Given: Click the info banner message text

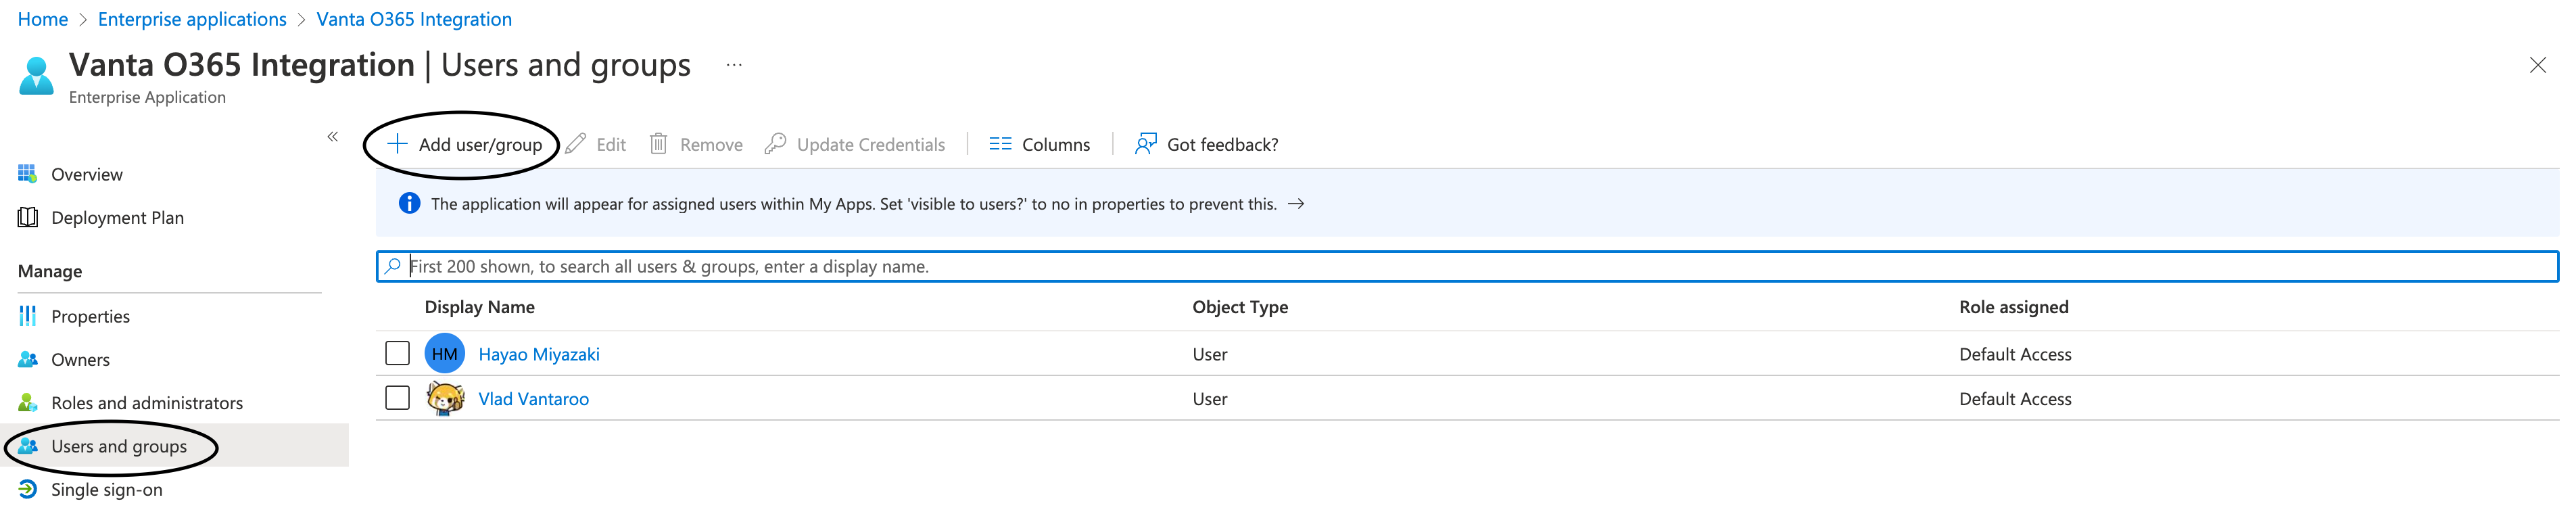Looking at the screenshot, I should (854, 204).
